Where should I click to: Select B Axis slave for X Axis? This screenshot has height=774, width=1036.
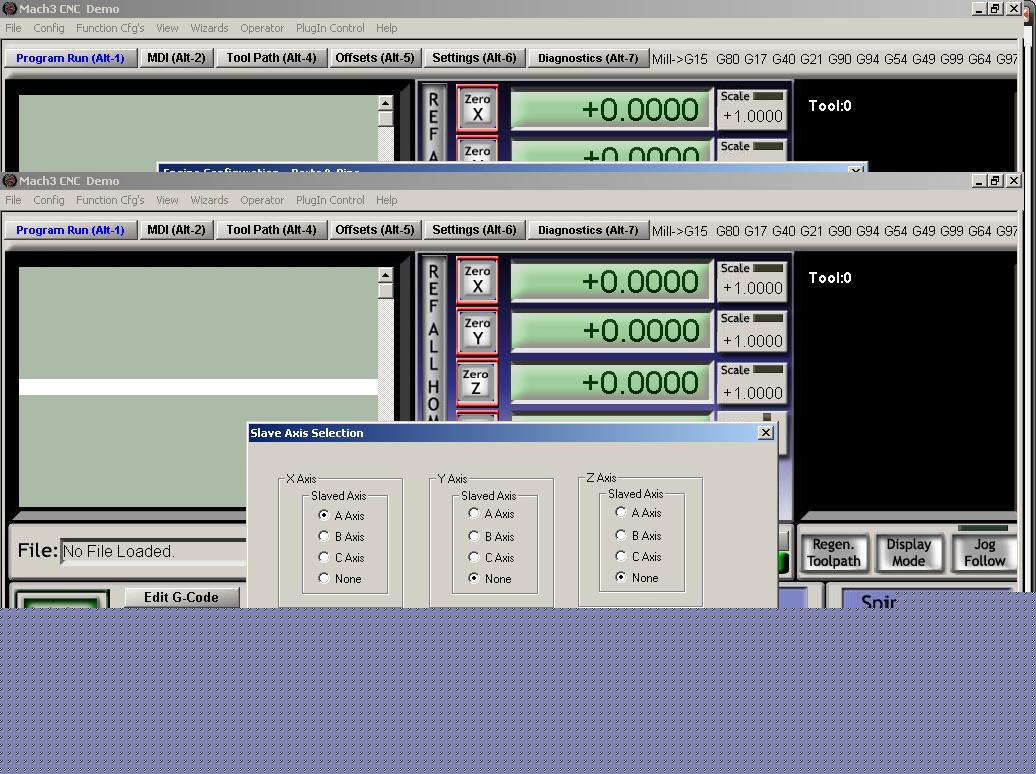324,536
